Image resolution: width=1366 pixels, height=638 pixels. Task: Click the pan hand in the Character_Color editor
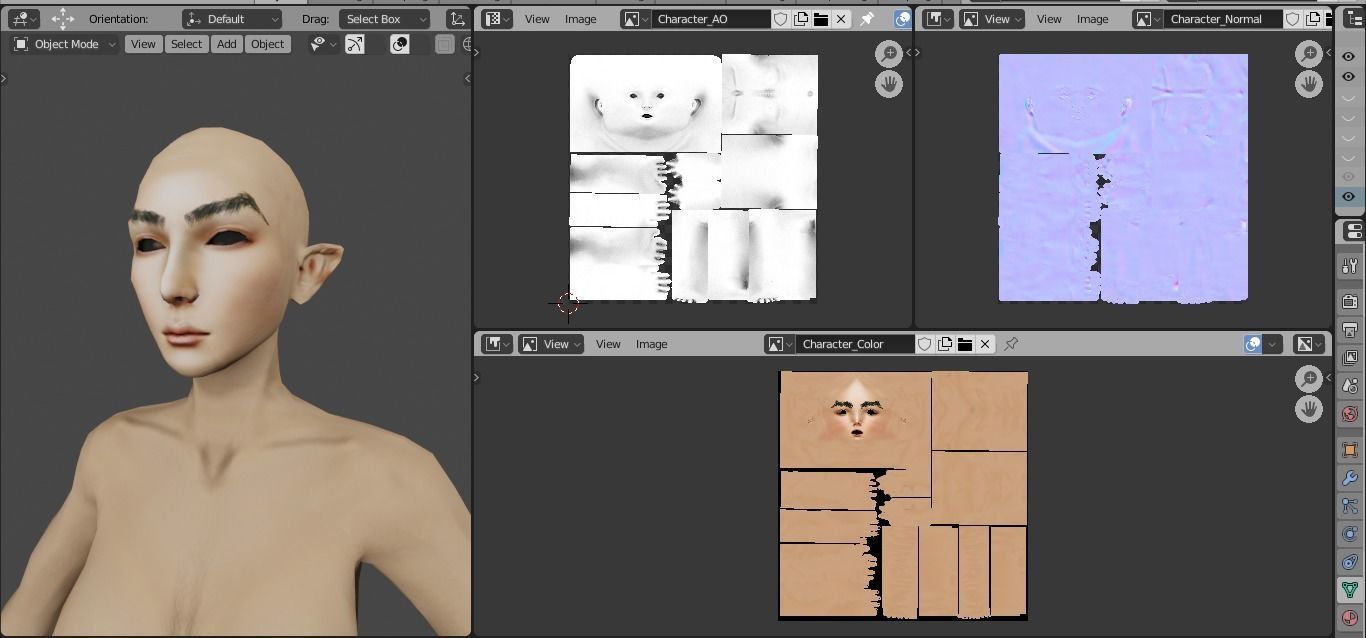tap(1309, 409)
